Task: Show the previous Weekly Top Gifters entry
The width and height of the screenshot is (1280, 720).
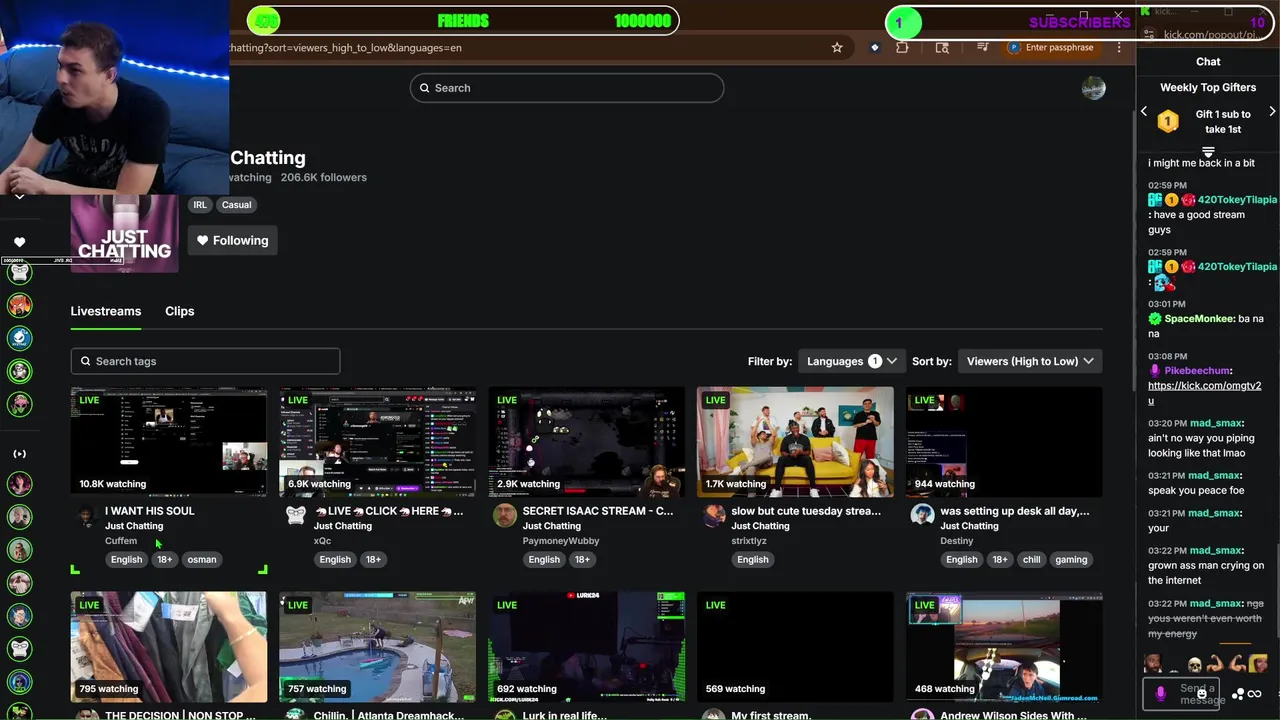Action: (x=1144, y=112)
